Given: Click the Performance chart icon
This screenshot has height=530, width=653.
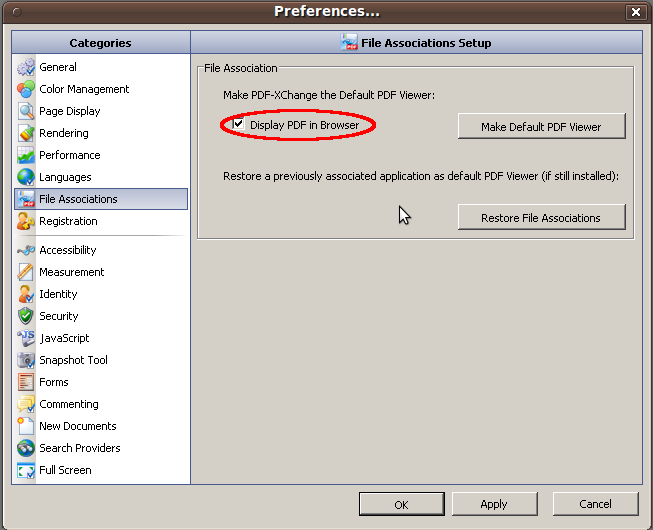Looking at the screenshot, I should (x=26, y=155).
